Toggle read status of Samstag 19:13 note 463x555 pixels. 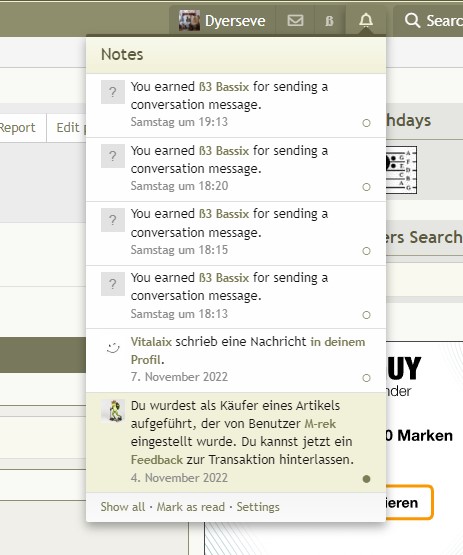point(366,123)
